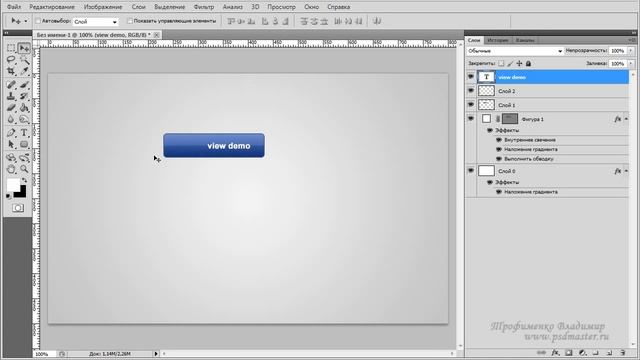
Task: Select the 3D Camera Orbit tool
Action: (x=24, y=158)
